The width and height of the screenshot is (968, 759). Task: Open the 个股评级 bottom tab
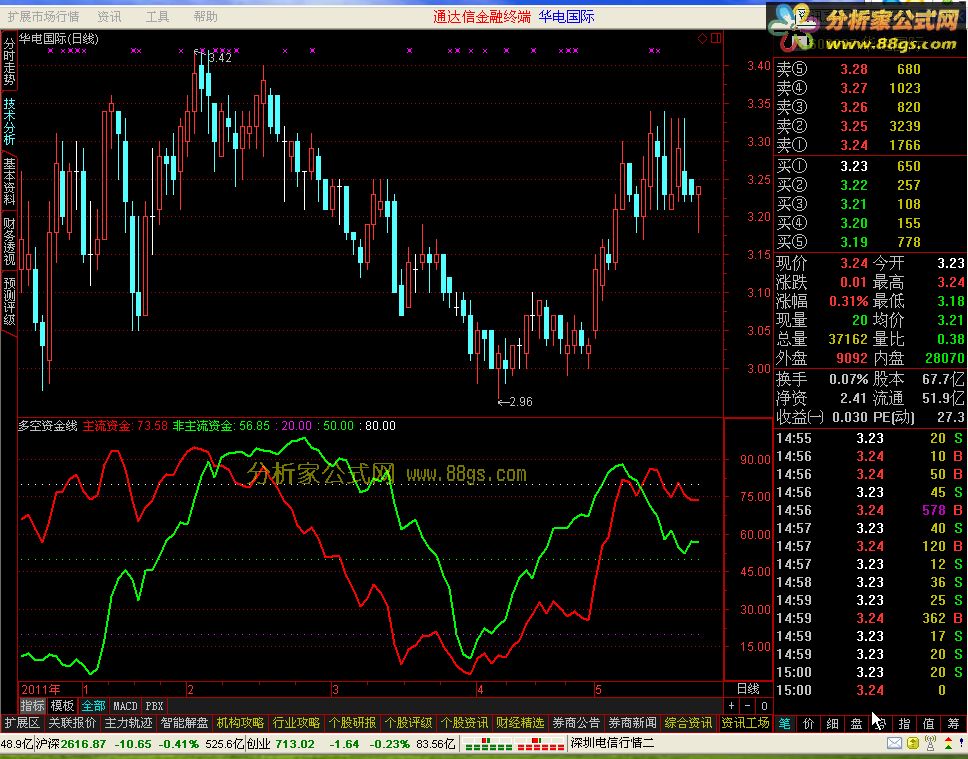click(x=408, y=723)
